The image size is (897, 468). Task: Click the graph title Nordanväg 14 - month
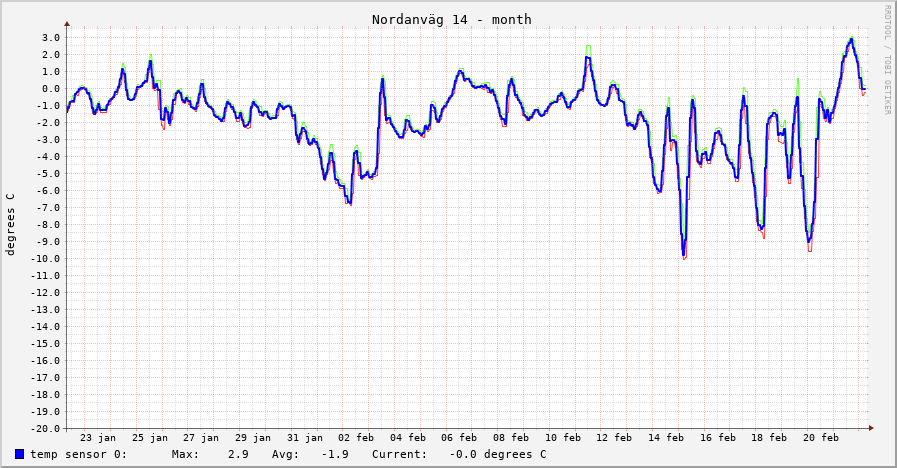click(x=451, y=19)
